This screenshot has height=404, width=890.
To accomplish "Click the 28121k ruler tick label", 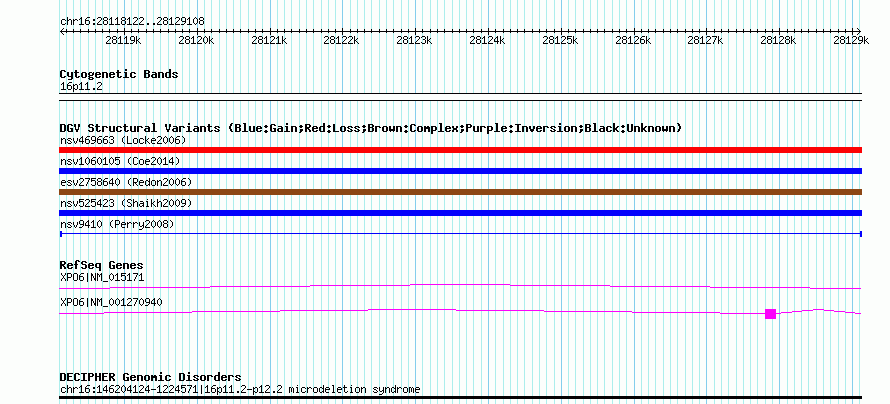I will (x=268, y=40).
